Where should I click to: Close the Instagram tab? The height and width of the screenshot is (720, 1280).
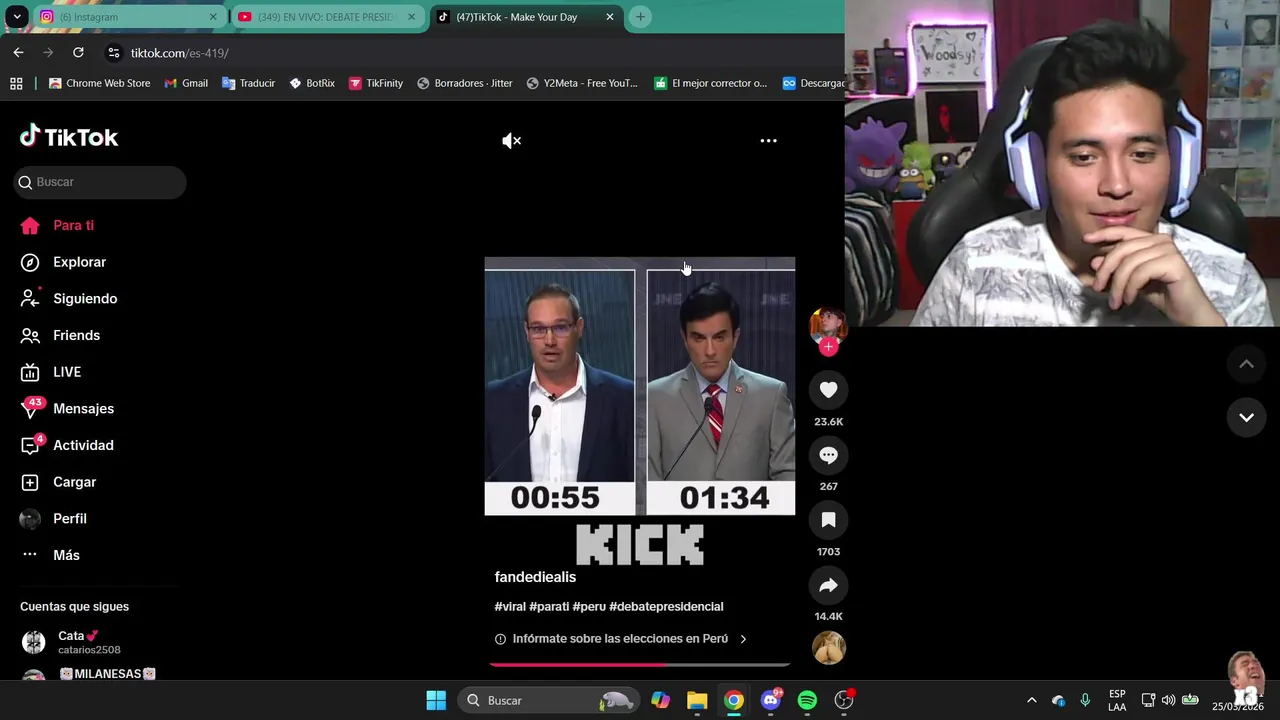click(213, 17)
